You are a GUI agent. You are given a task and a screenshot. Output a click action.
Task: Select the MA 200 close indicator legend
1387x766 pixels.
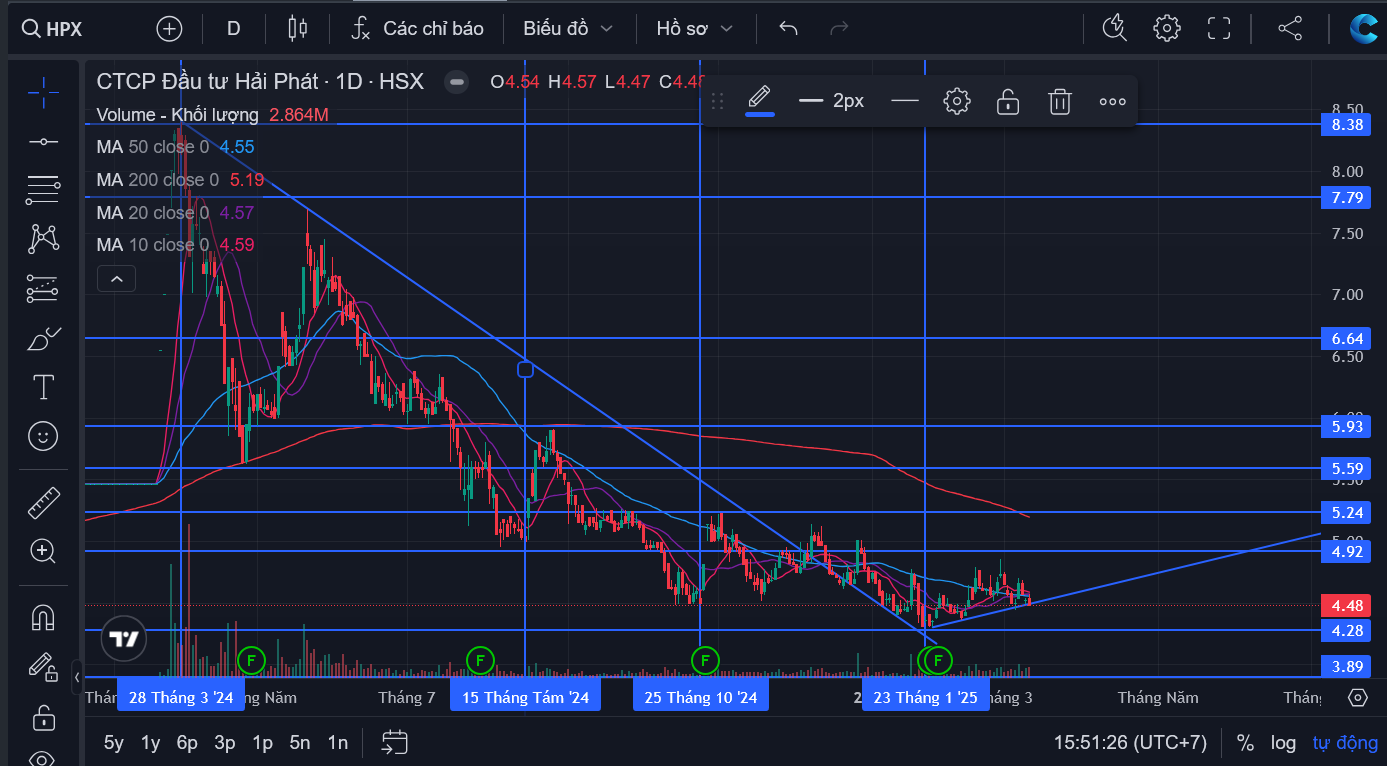157,180
